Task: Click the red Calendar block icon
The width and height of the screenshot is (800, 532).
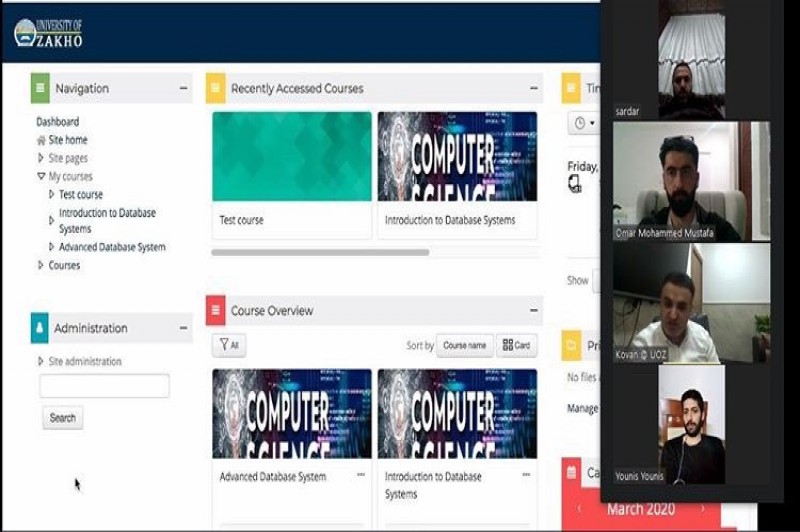Action: point(571,472)
